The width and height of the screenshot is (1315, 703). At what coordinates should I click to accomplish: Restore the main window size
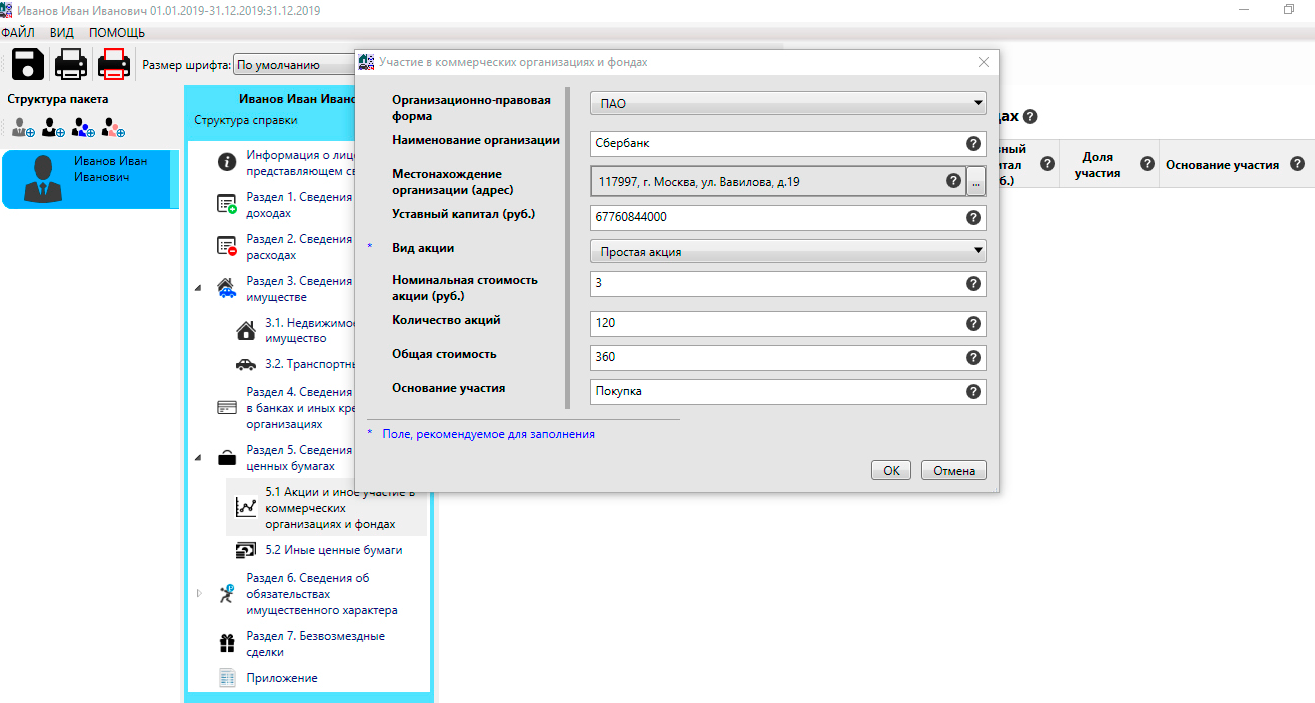tap(1289, 9)
